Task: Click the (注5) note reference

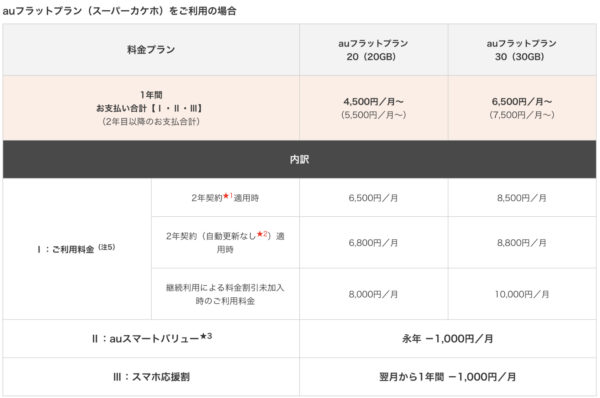Action: [107, 247]
